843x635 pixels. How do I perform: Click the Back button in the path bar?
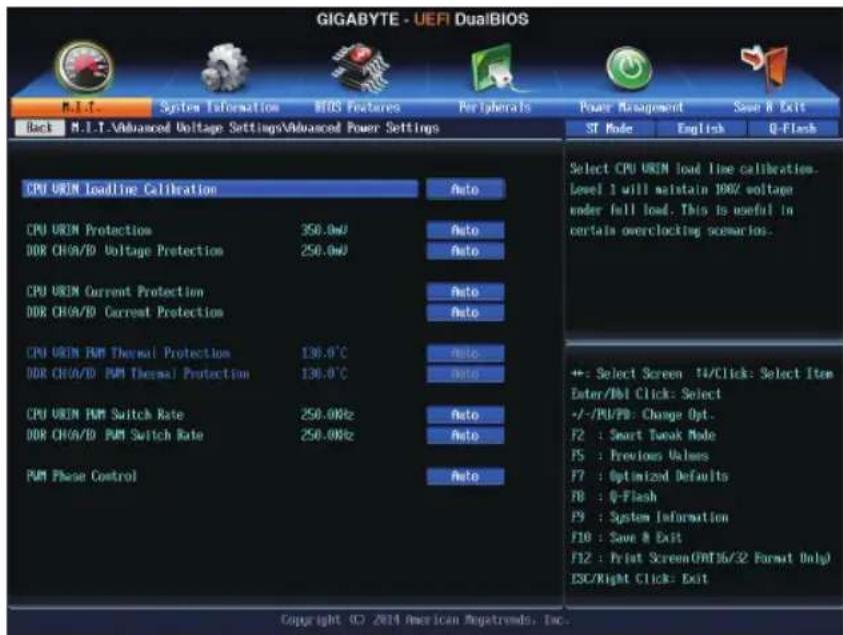39,128
